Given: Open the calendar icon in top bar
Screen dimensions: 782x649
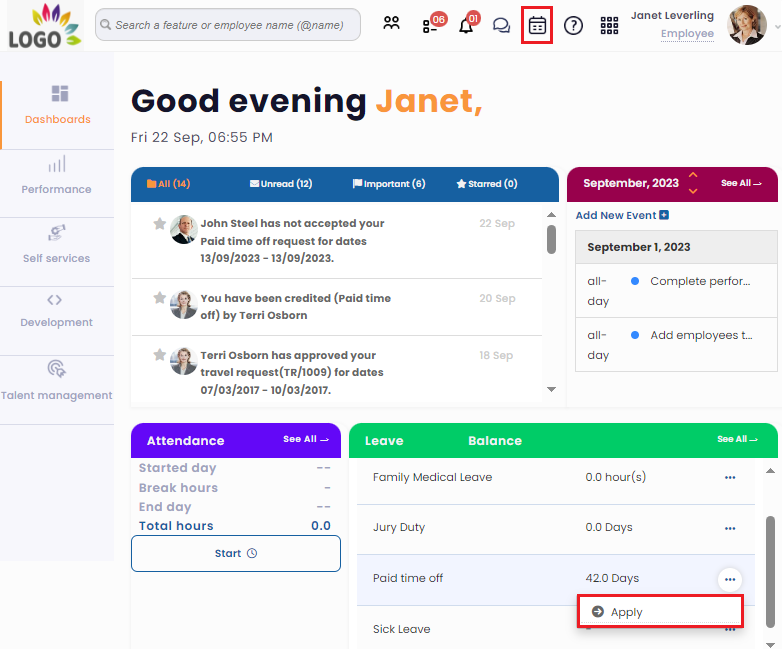Looking at the screenshot, I should pyautogui.click(x=537, y=26).
